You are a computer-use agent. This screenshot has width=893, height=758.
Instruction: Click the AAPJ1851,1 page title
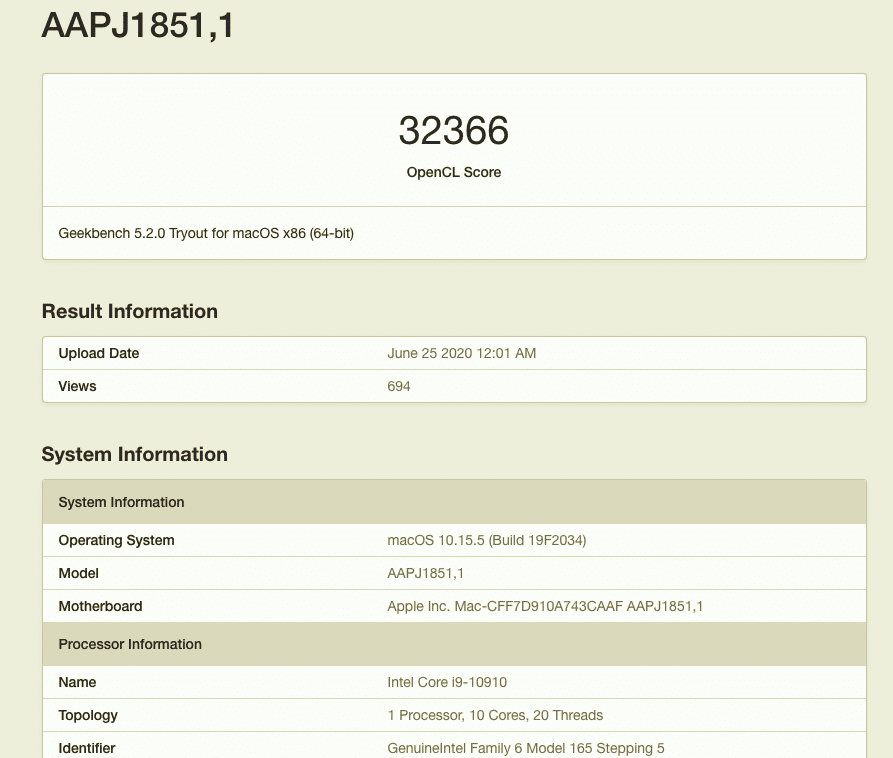click(x=138, y=26)
